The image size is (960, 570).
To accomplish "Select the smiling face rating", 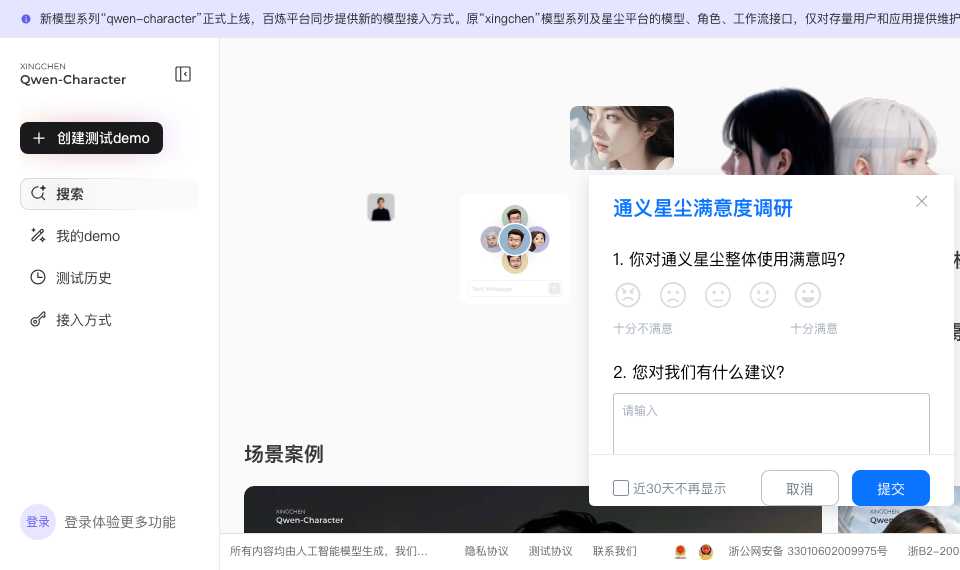I will (x=763, y=295).
